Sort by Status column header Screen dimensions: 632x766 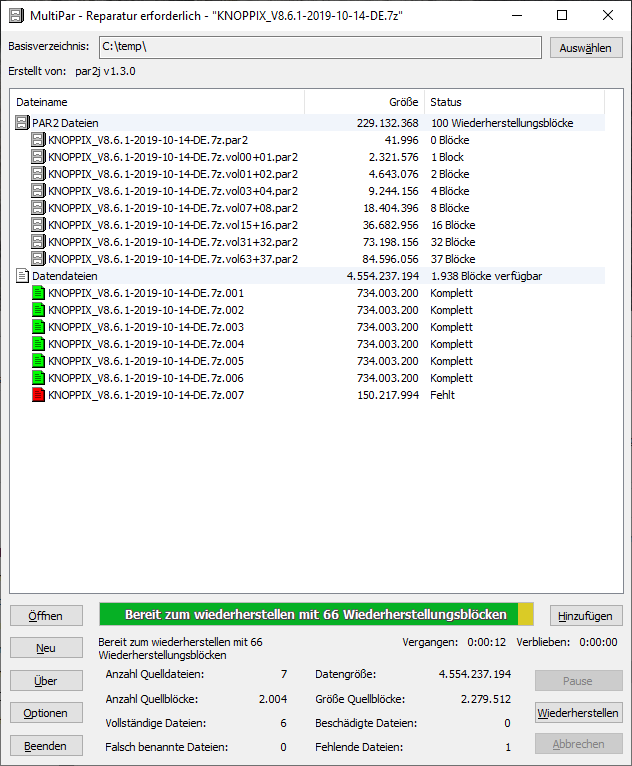(x=514, y=102)
